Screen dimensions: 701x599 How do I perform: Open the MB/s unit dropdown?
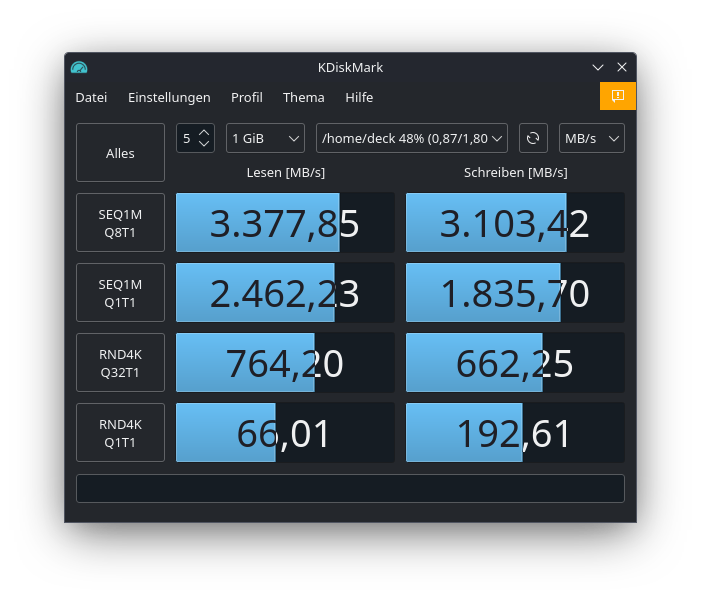591,138
